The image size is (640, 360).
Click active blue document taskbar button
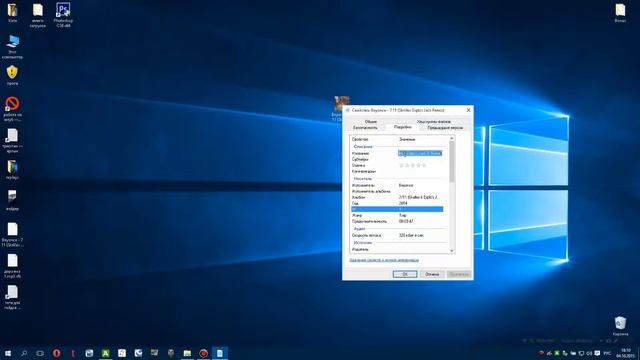point(220,353)
